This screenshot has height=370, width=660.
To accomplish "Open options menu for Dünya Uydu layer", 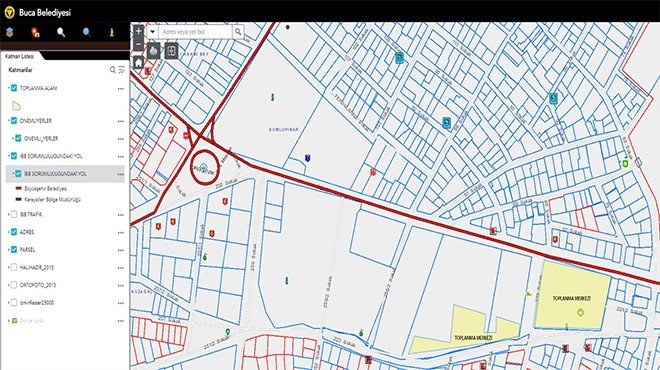I will (121, 321).
